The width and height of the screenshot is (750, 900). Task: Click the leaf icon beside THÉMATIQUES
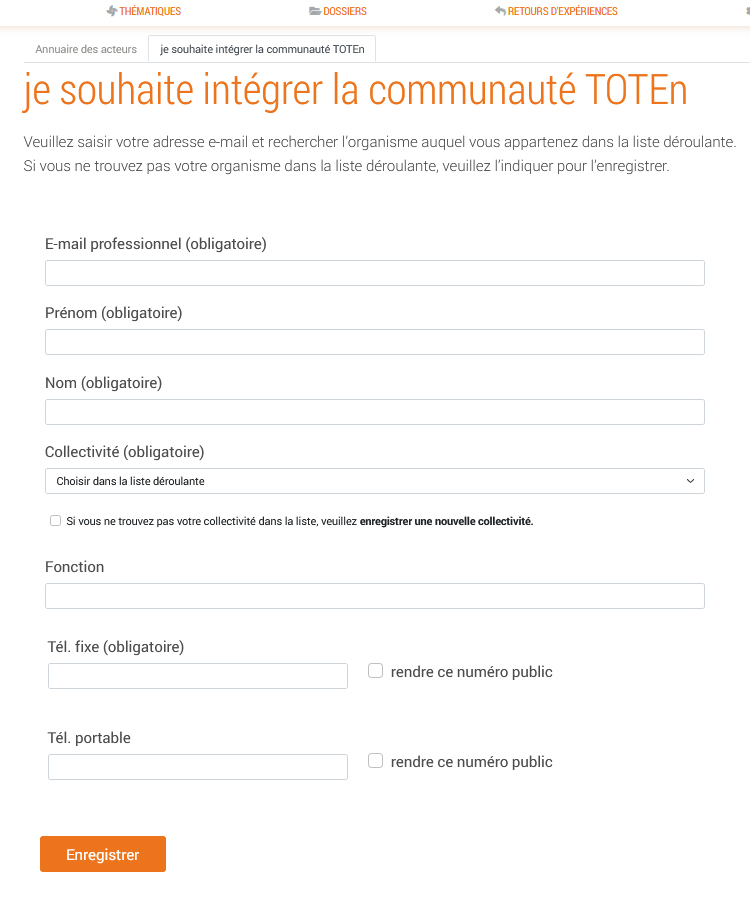coord(110,12)
